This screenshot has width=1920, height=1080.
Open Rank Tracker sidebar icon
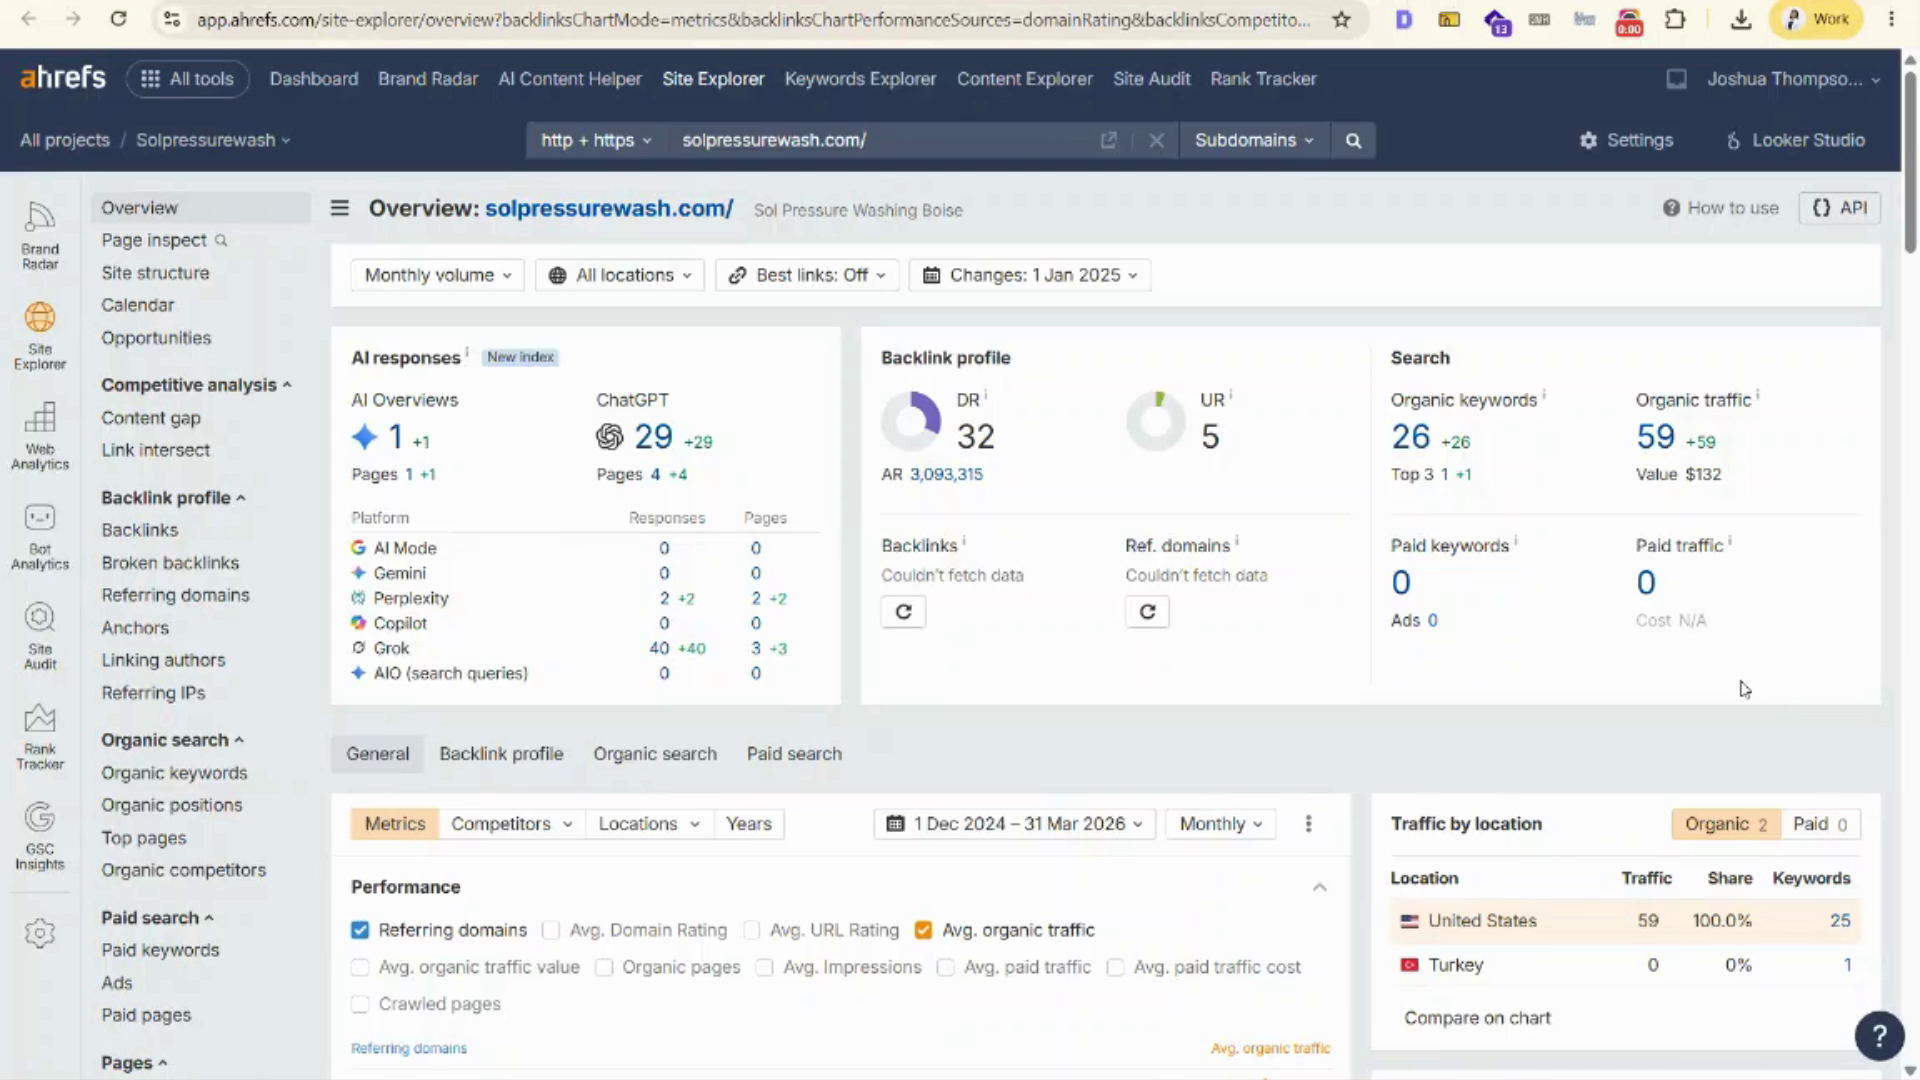(x=40, y=735)
